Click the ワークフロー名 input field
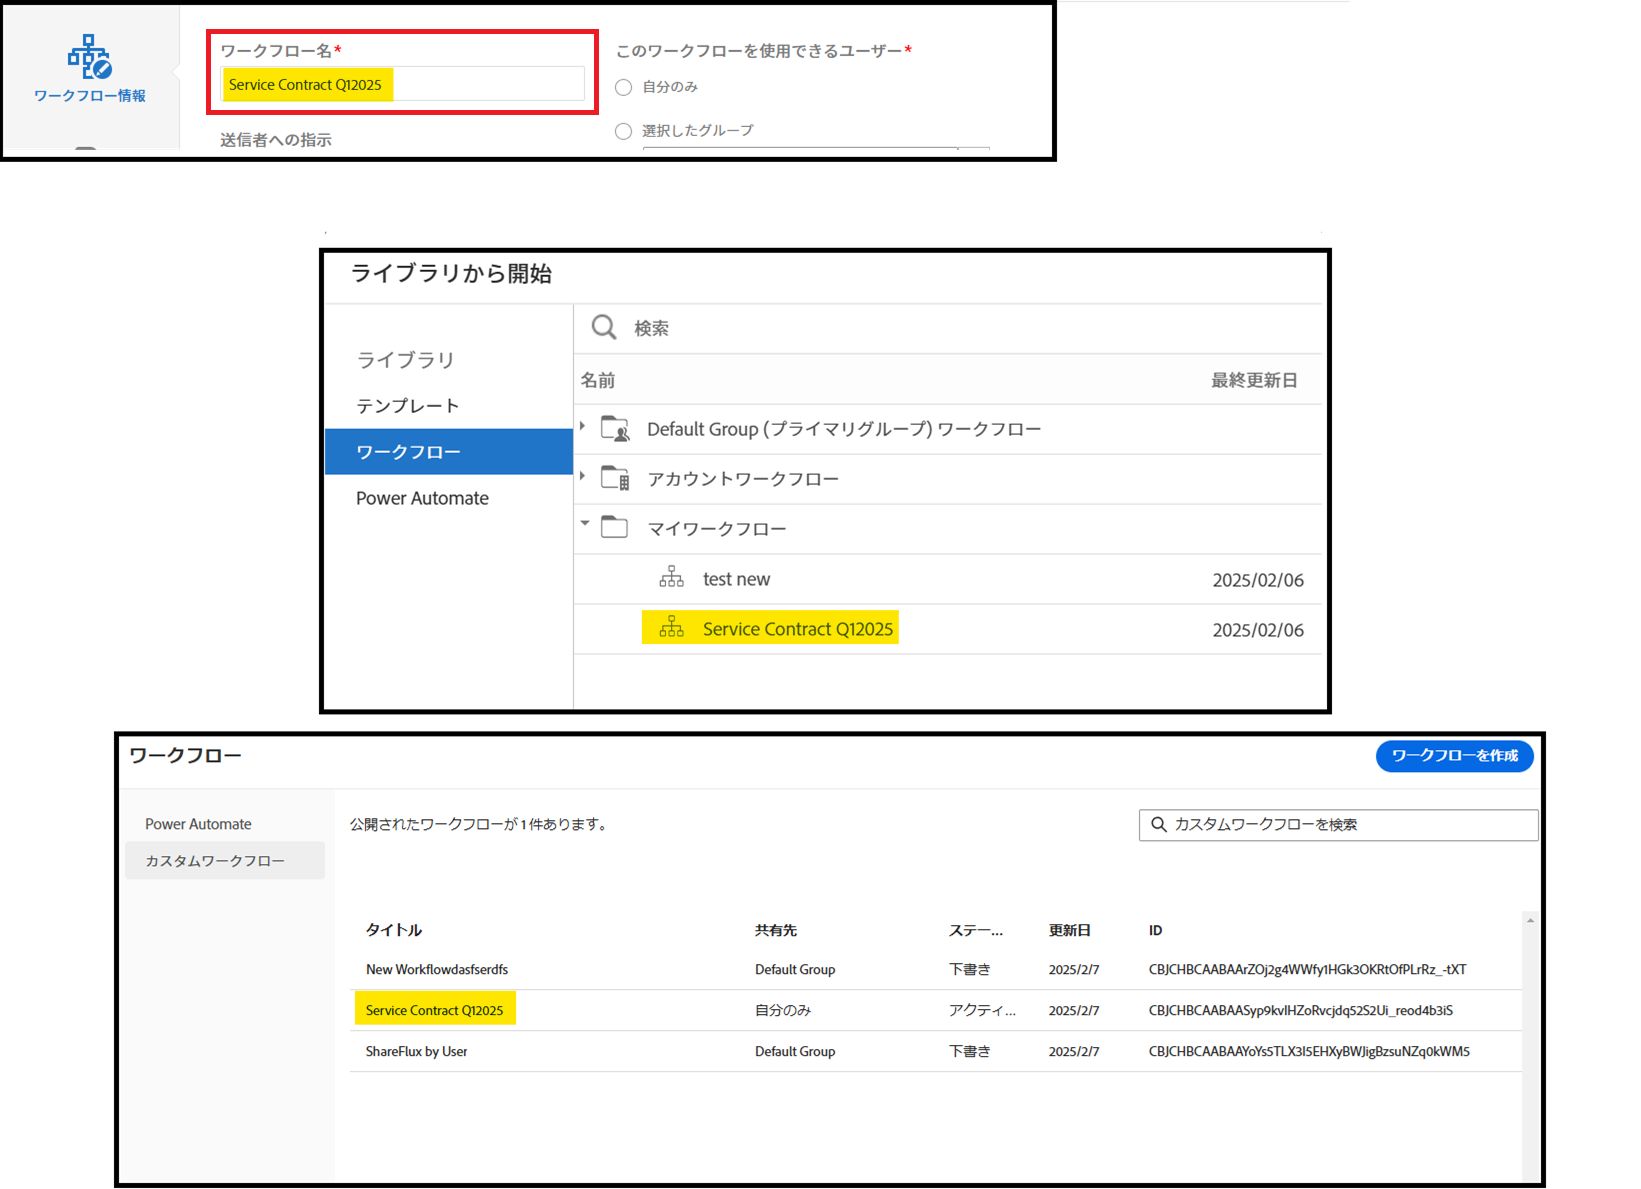This screenshot has height=1189, width=1641. (403, 84)
